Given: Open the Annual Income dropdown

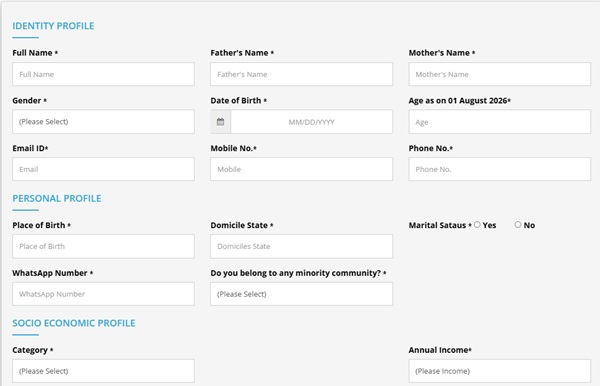Looking at the screenshot, I should click(x=500, y=371).
